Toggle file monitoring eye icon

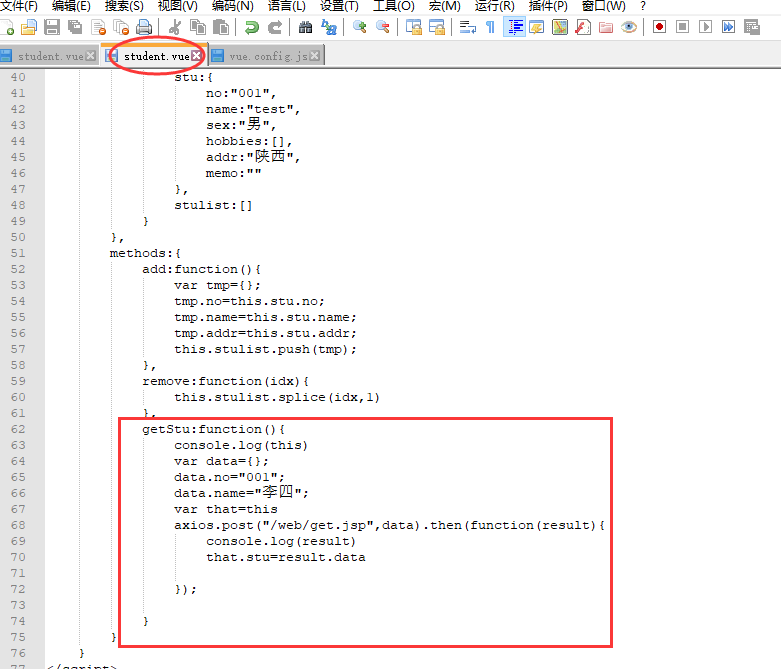point(629,27)
